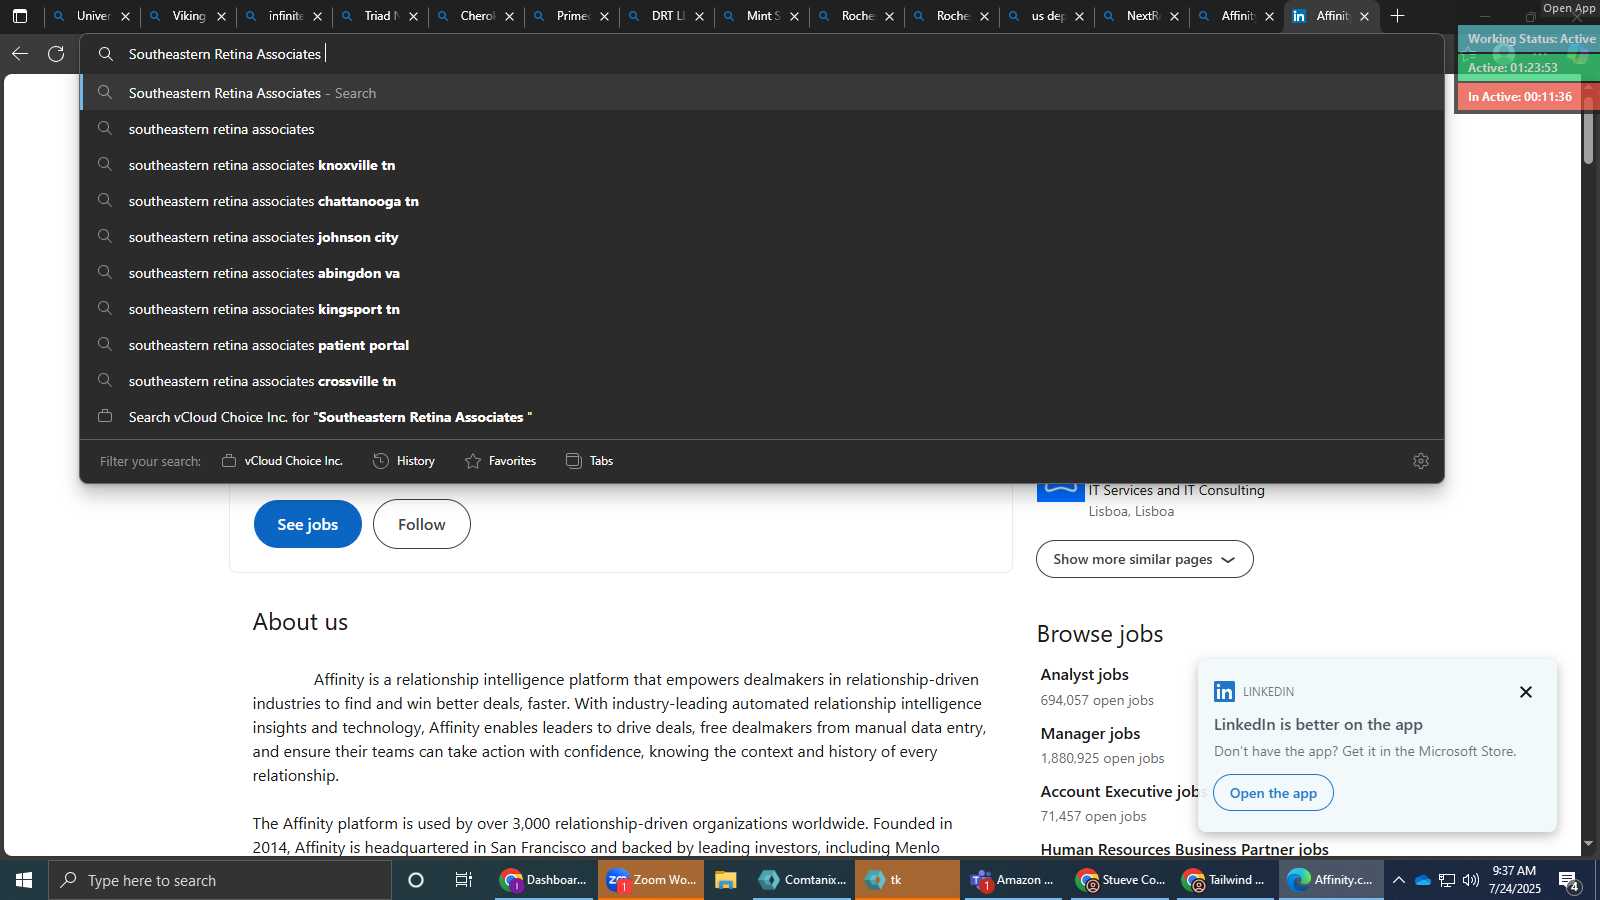Open the Comtanix taskbar app
Screen dimensions: 1600x900
point(802,880)
